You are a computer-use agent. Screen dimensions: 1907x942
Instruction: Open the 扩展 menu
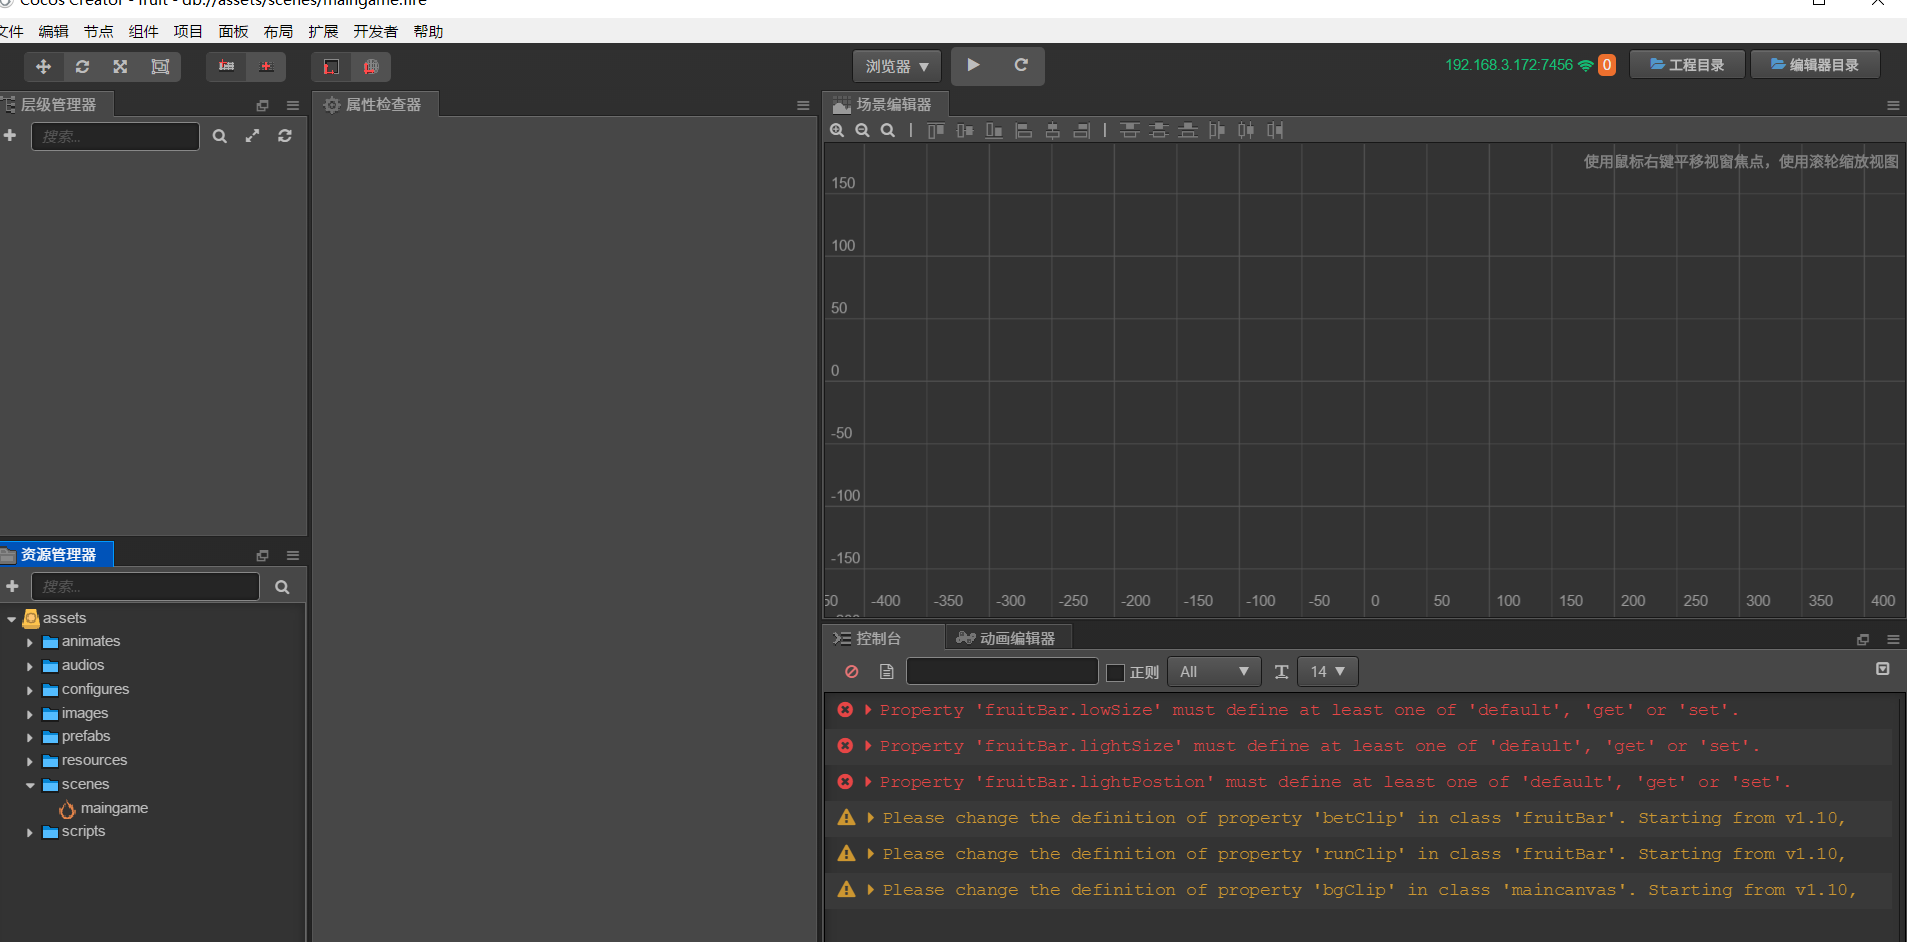pos(323,32)
